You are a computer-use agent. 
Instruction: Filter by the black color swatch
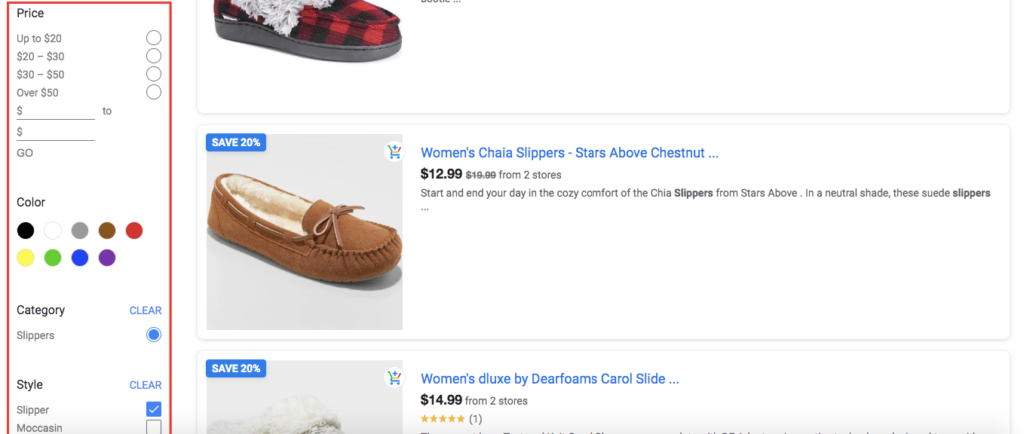pos(25,230)
